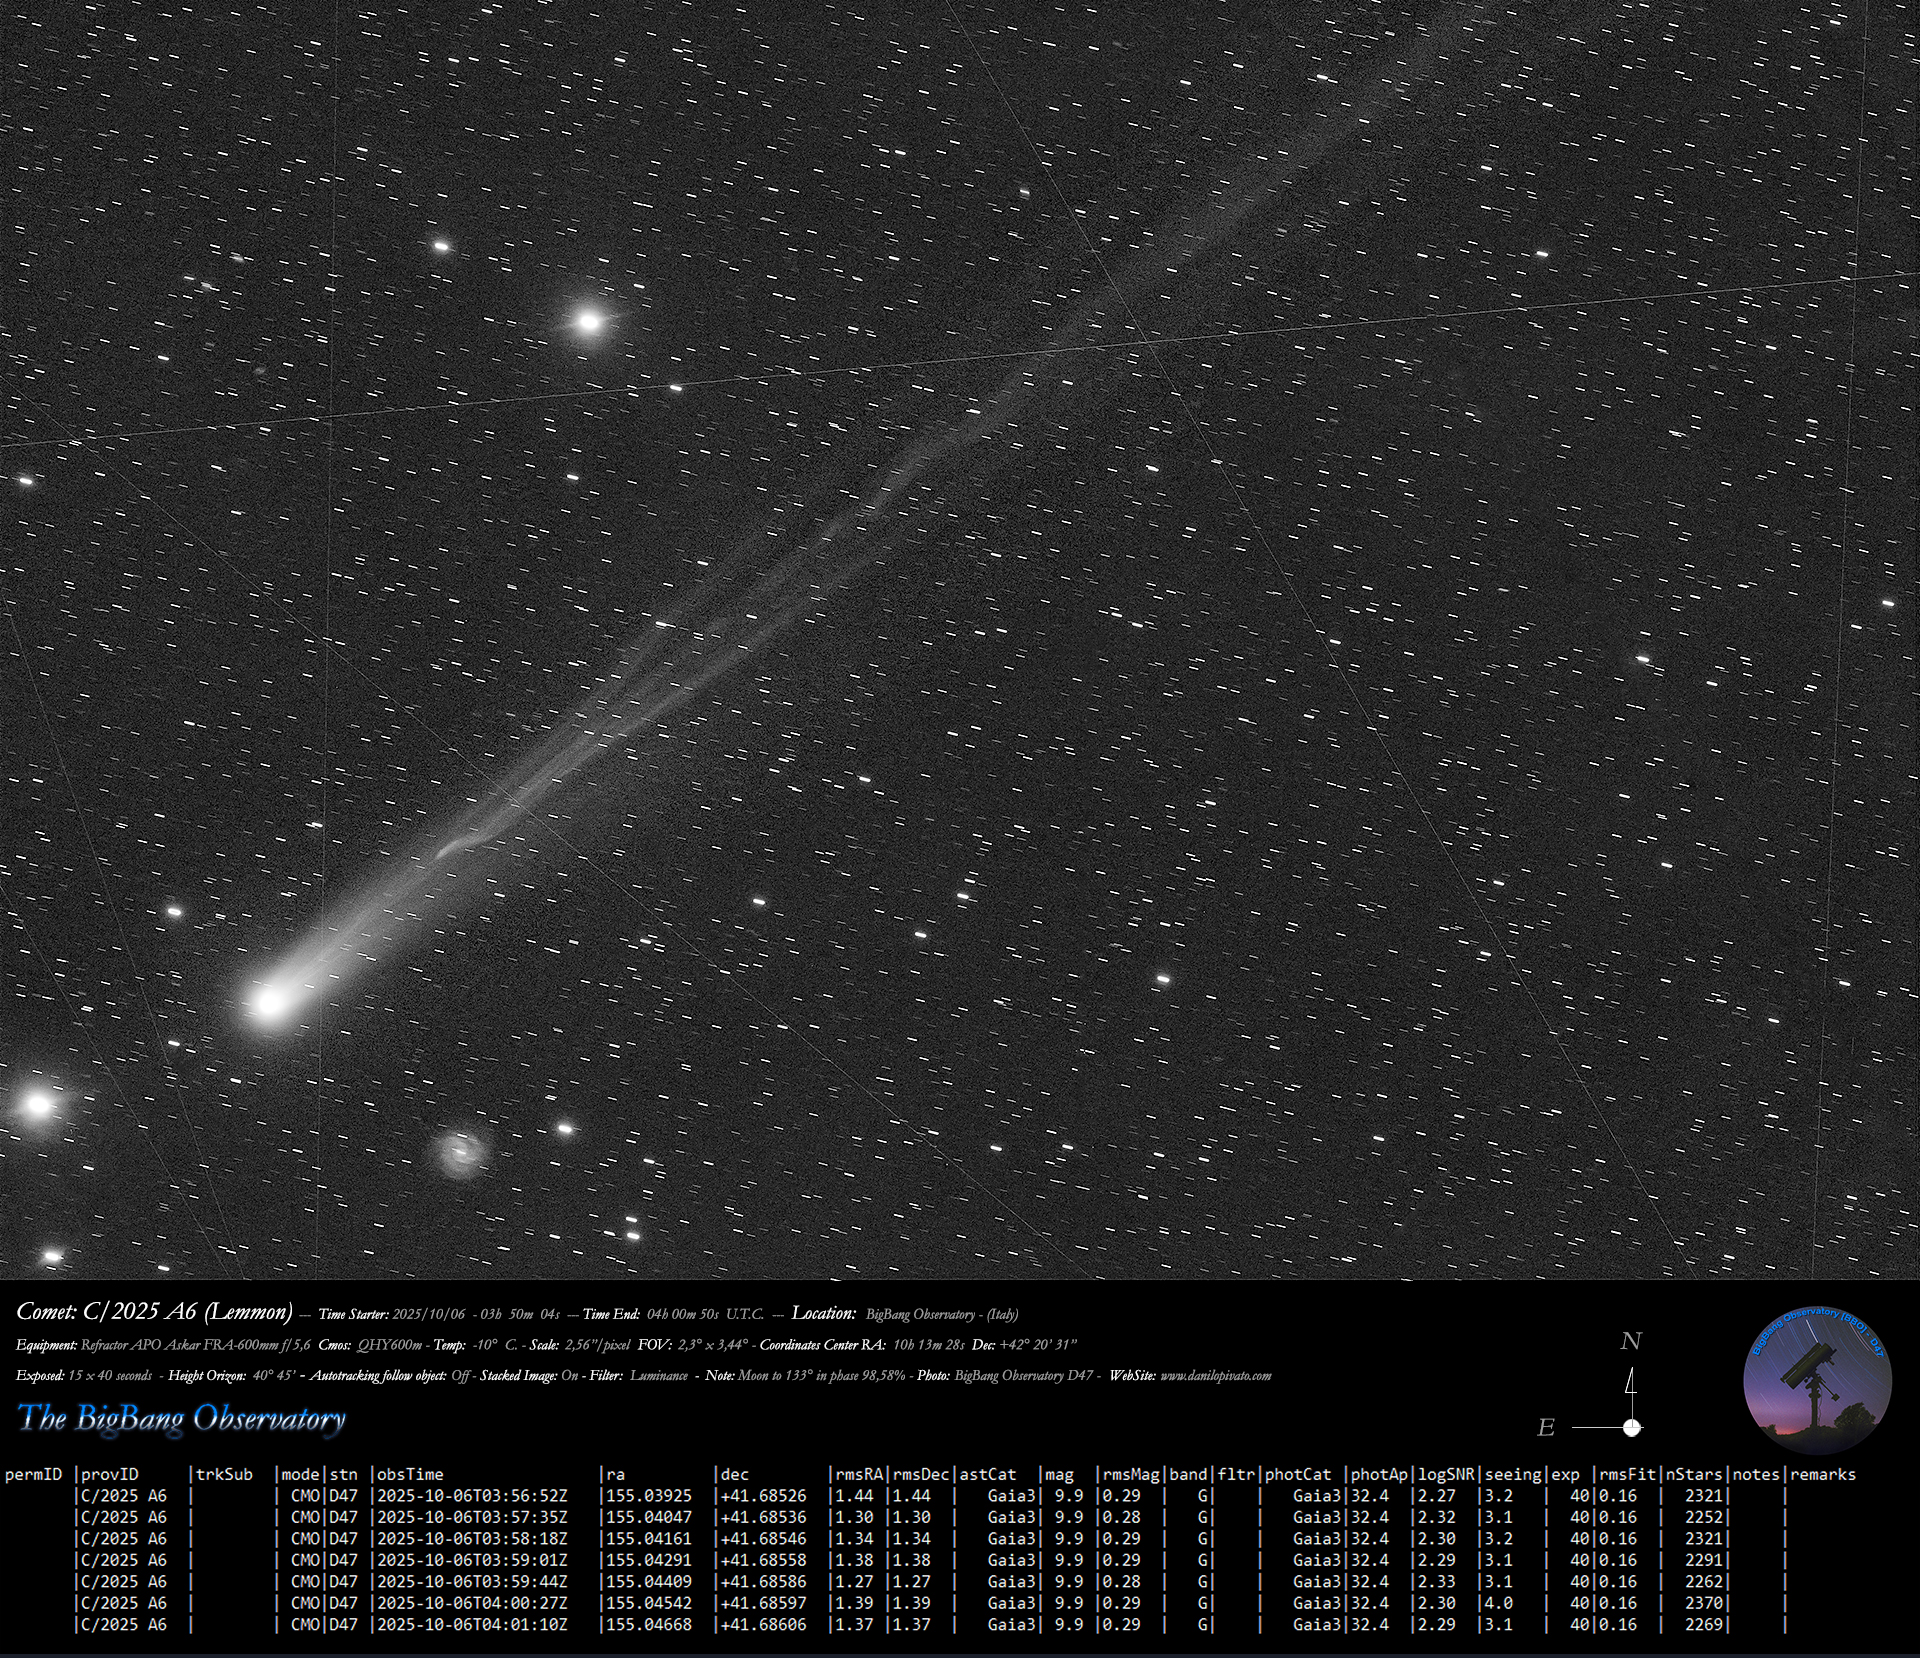The height and width of the screenshot is (1658, 1920).
Task: Open the www.danilopivato.com website link
Action: (1215, 1376)
